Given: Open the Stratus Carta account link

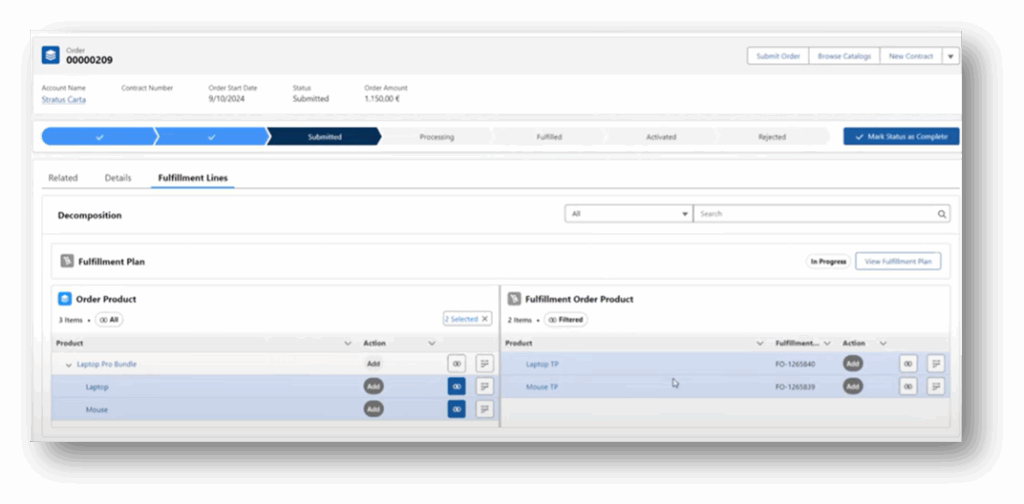Looking at the screenshot, I should pyautogui.click(x=63, y=99).
